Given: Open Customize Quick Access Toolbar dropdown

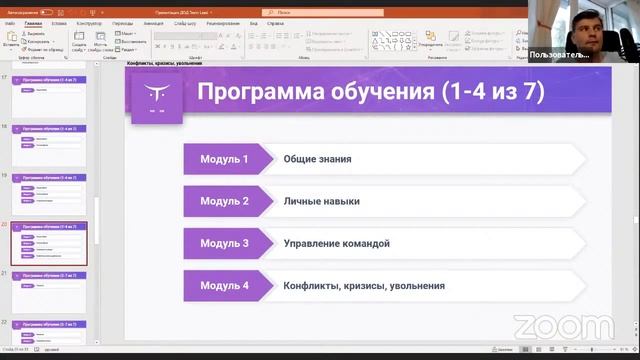Looking at the screenshot, I should click(102, 13).
